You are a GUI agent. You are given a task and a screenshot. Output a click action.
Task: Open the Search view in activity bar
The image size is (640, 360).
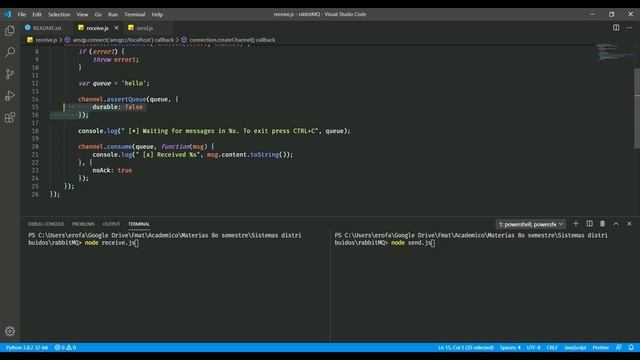pos(10,52)
